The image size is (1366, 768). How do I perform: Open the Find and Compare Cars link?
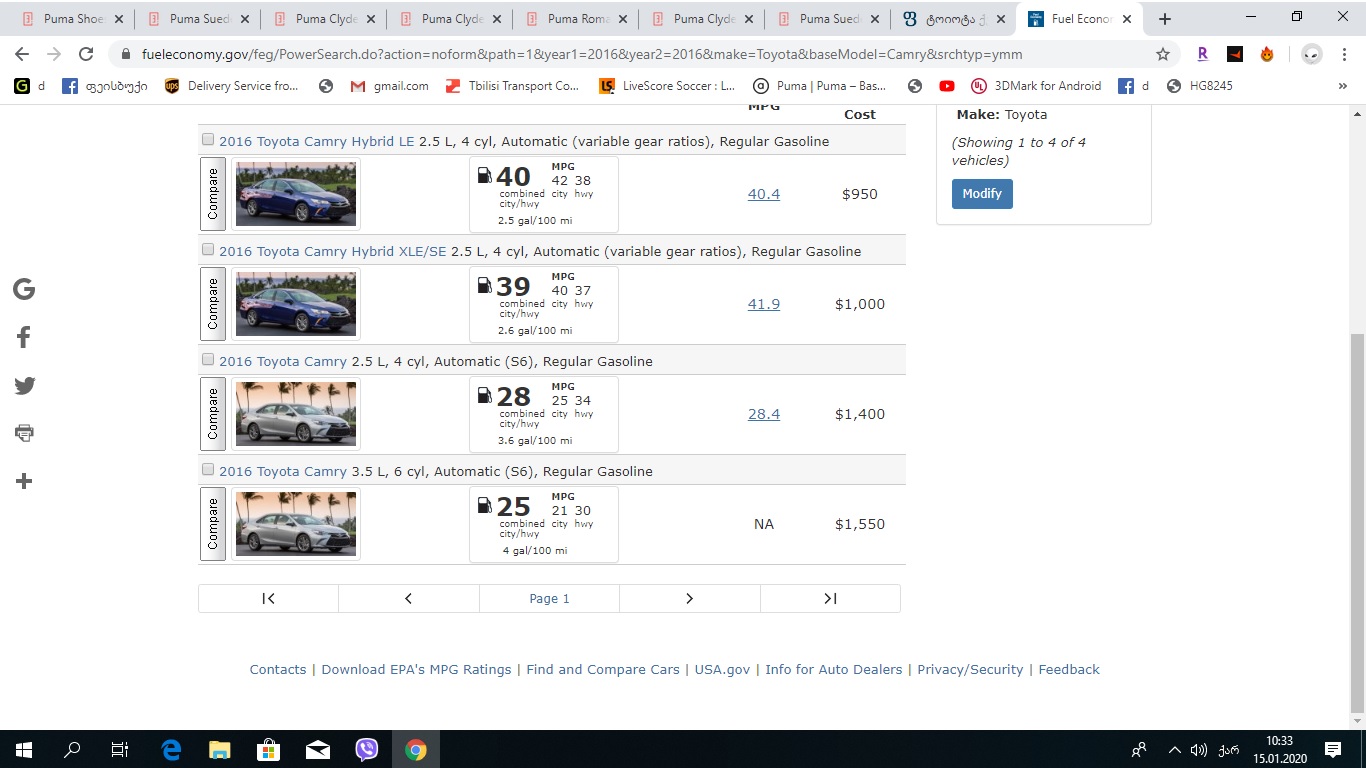point(603,670)
